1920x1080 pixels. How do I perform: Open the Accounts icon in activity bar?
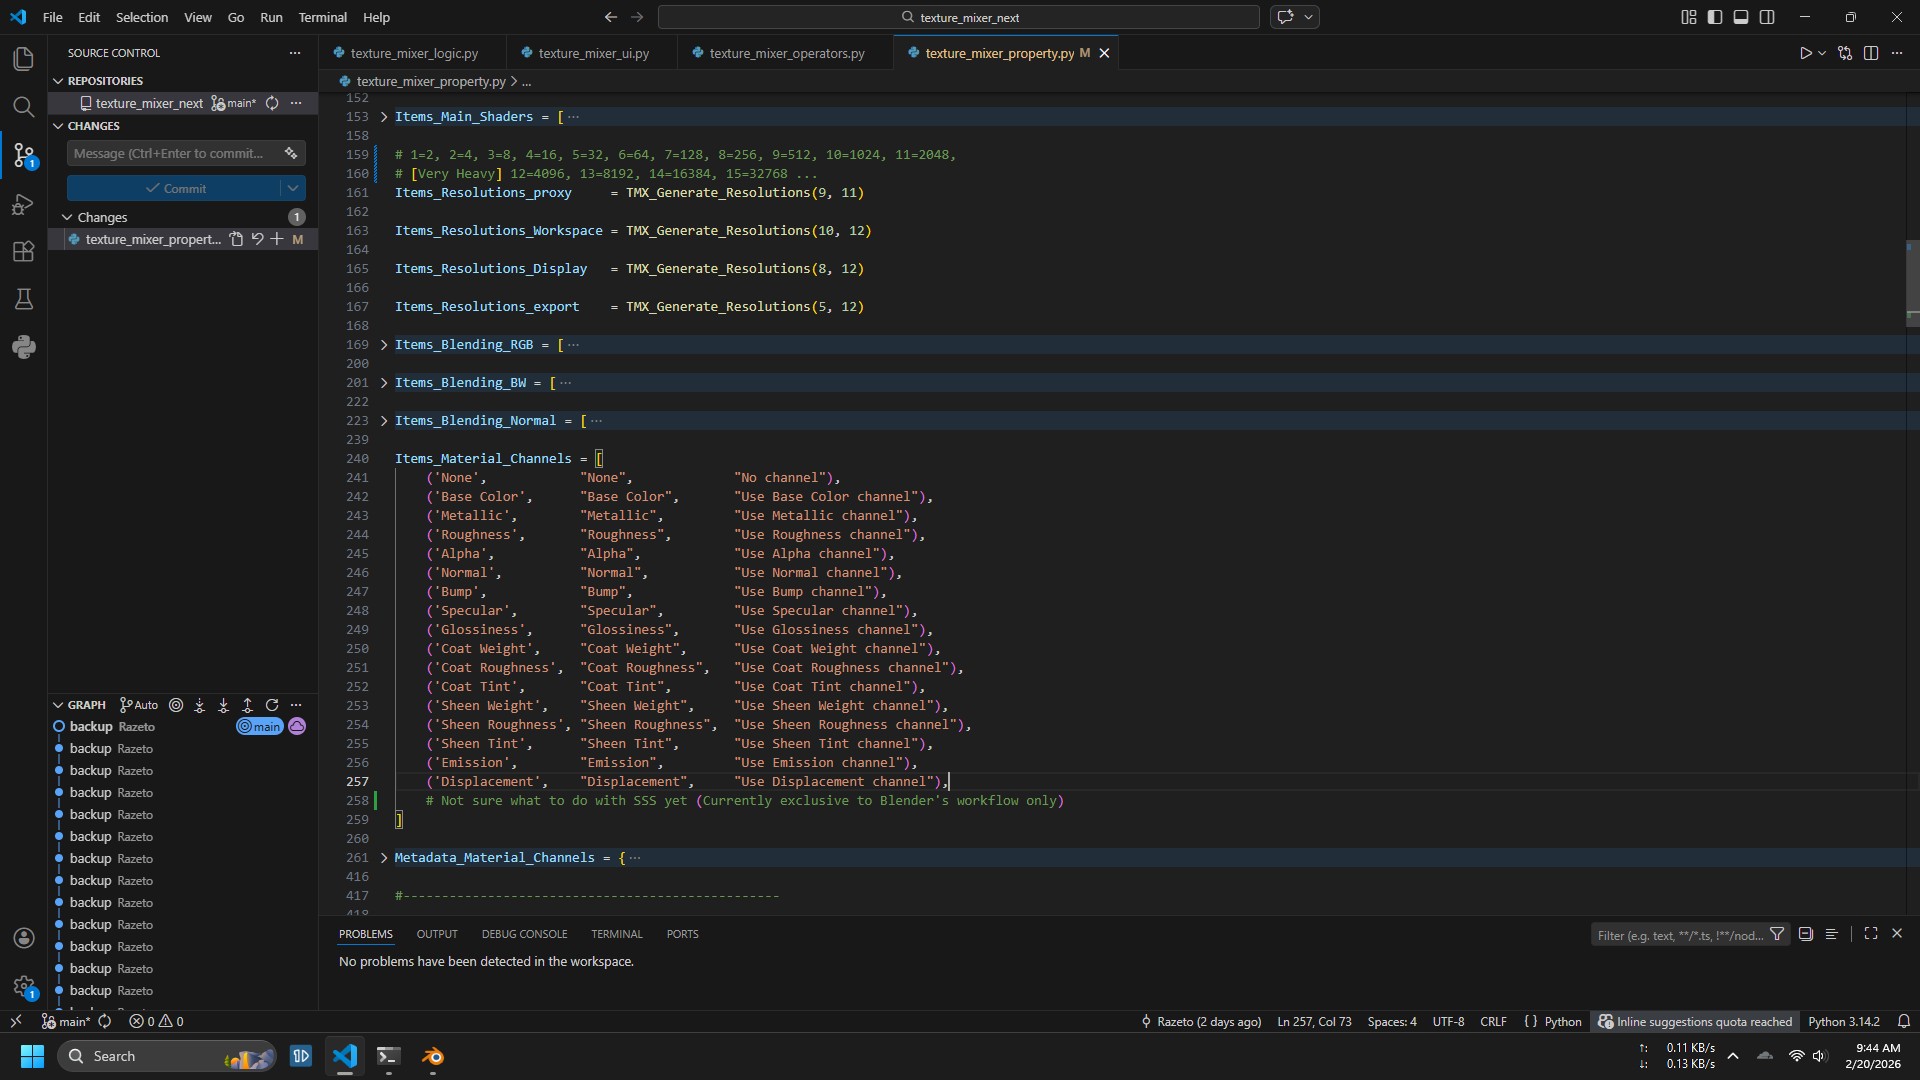coord(23,938)
